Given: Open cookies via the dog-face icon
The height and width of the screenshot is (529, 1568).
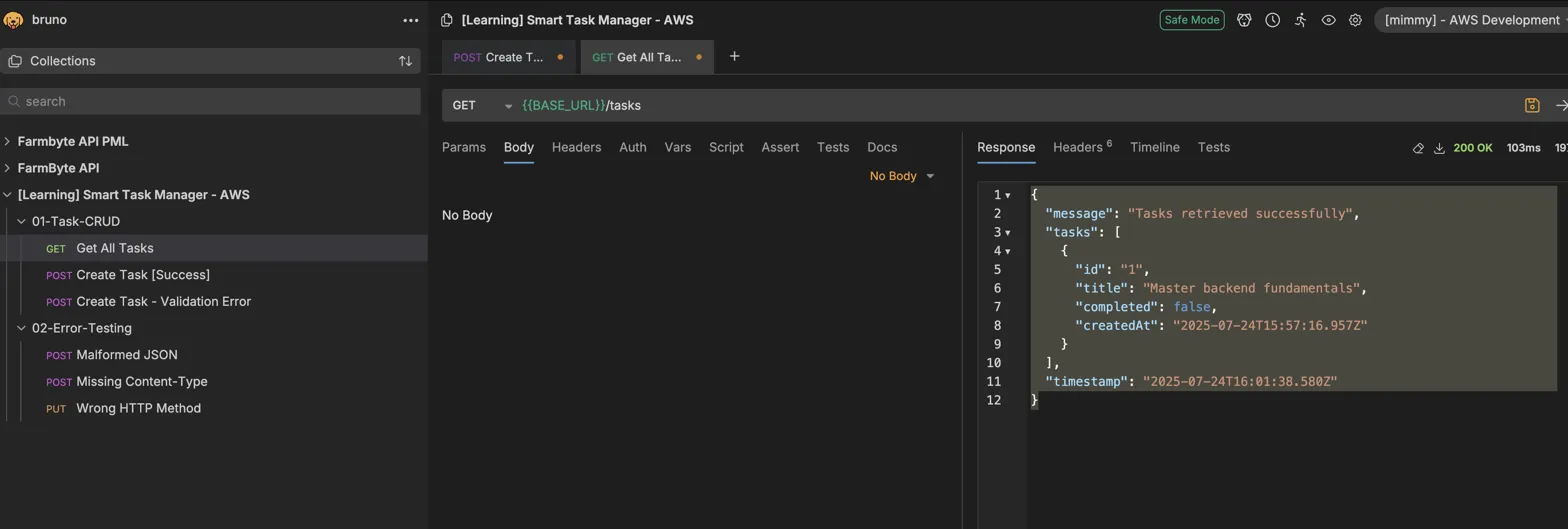Looking at the screenshot, I should [1244, 20].
